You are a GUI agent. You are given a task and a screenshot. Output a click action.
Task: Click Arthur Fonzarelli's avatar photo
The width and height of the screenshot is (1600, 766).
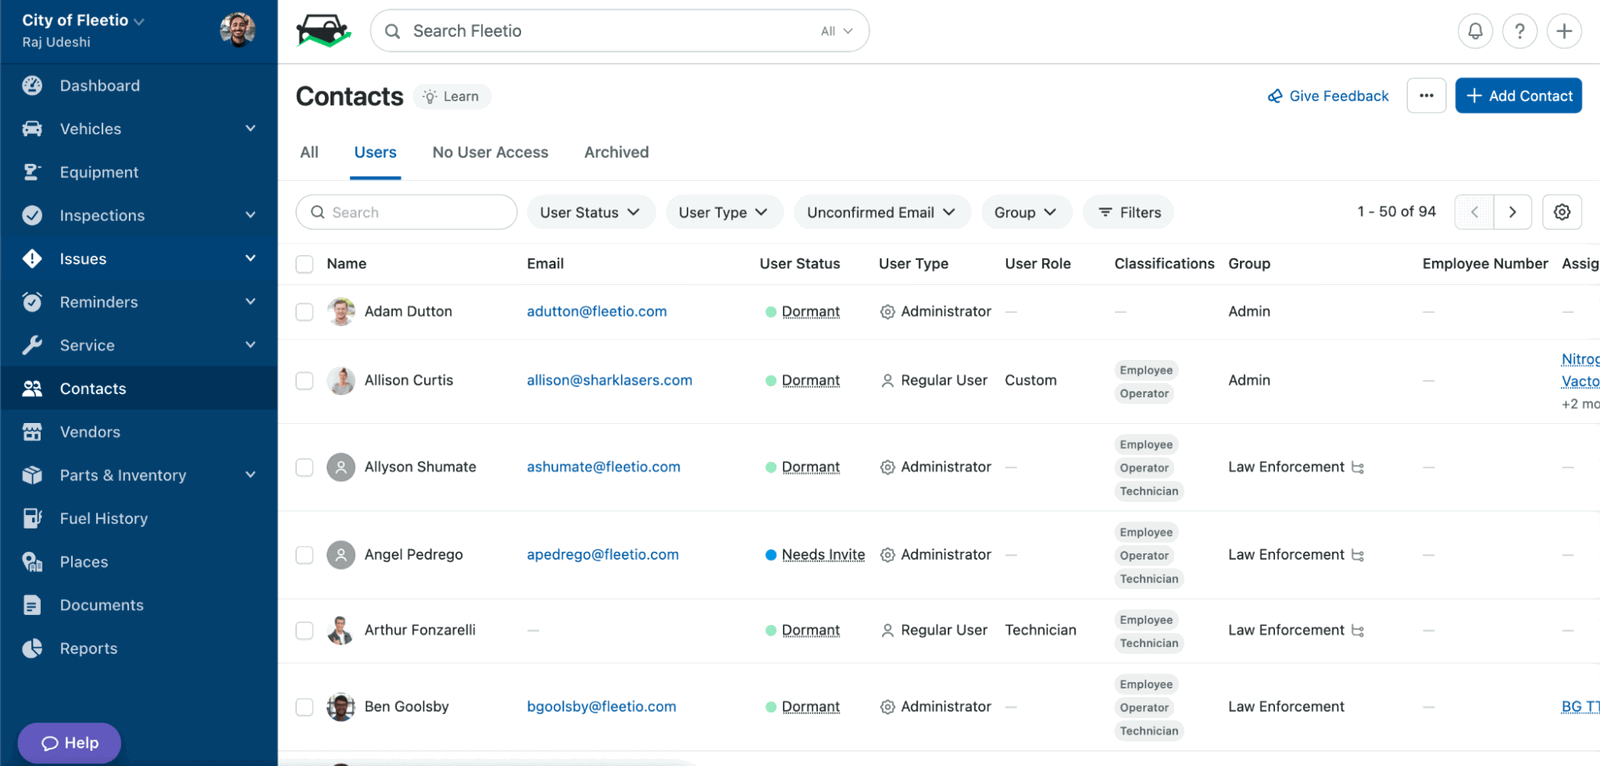tap(341, 631)
